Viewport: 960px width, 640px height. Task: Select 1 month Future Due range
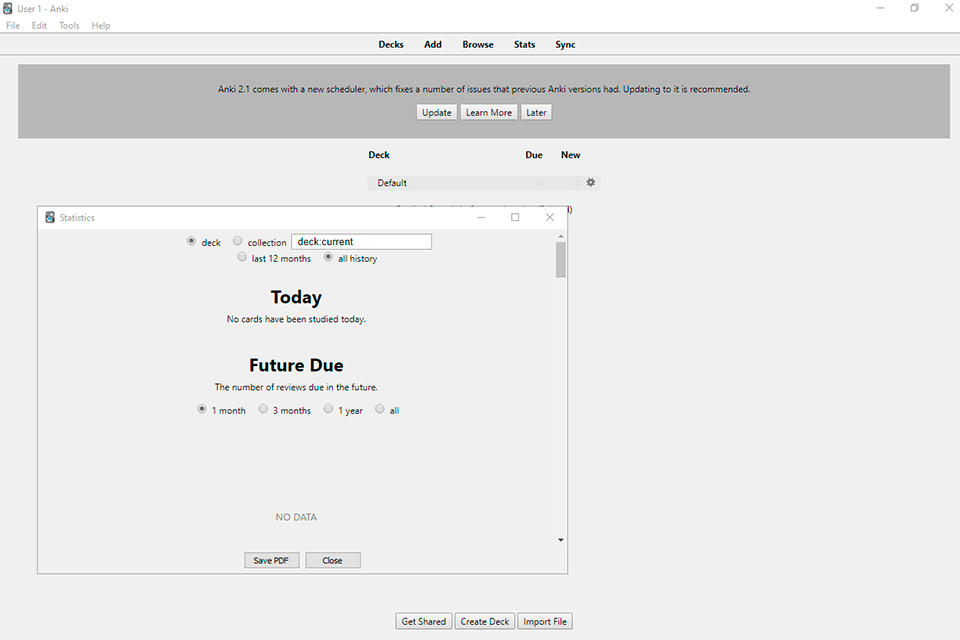[x=202, y=409]
